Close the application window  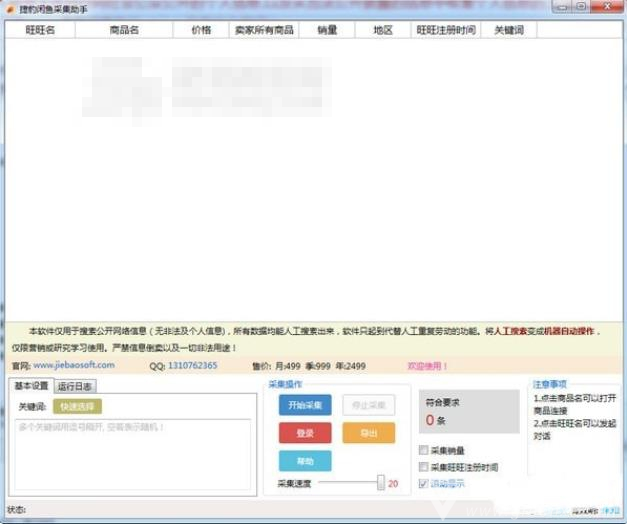pos(607,7)
